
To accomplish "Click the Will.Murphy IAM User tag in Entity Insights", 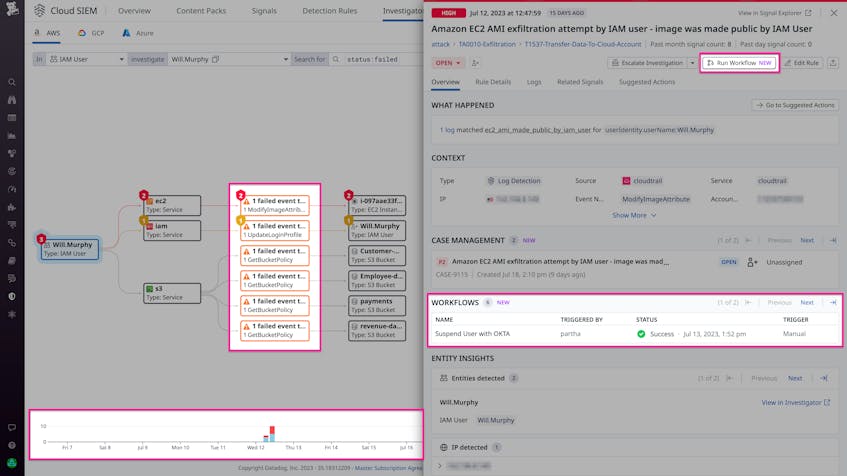I will tap(495, 420).
